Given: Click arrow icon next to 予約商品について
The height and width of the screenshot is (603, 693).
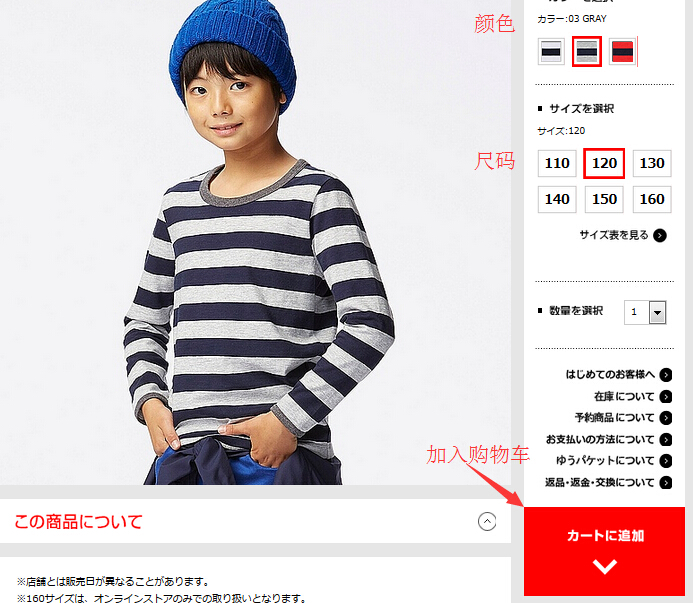Looking at the screenshot, I should [x=666, y=418].
